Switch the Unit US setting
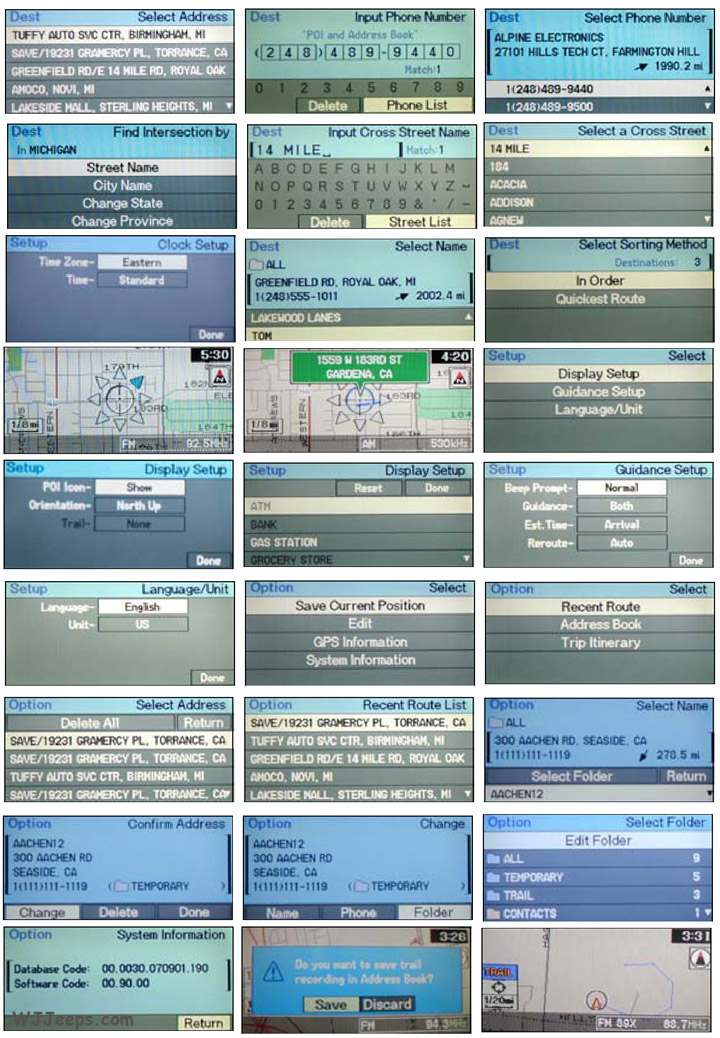 pyautogui.click(x=142, y=624)
